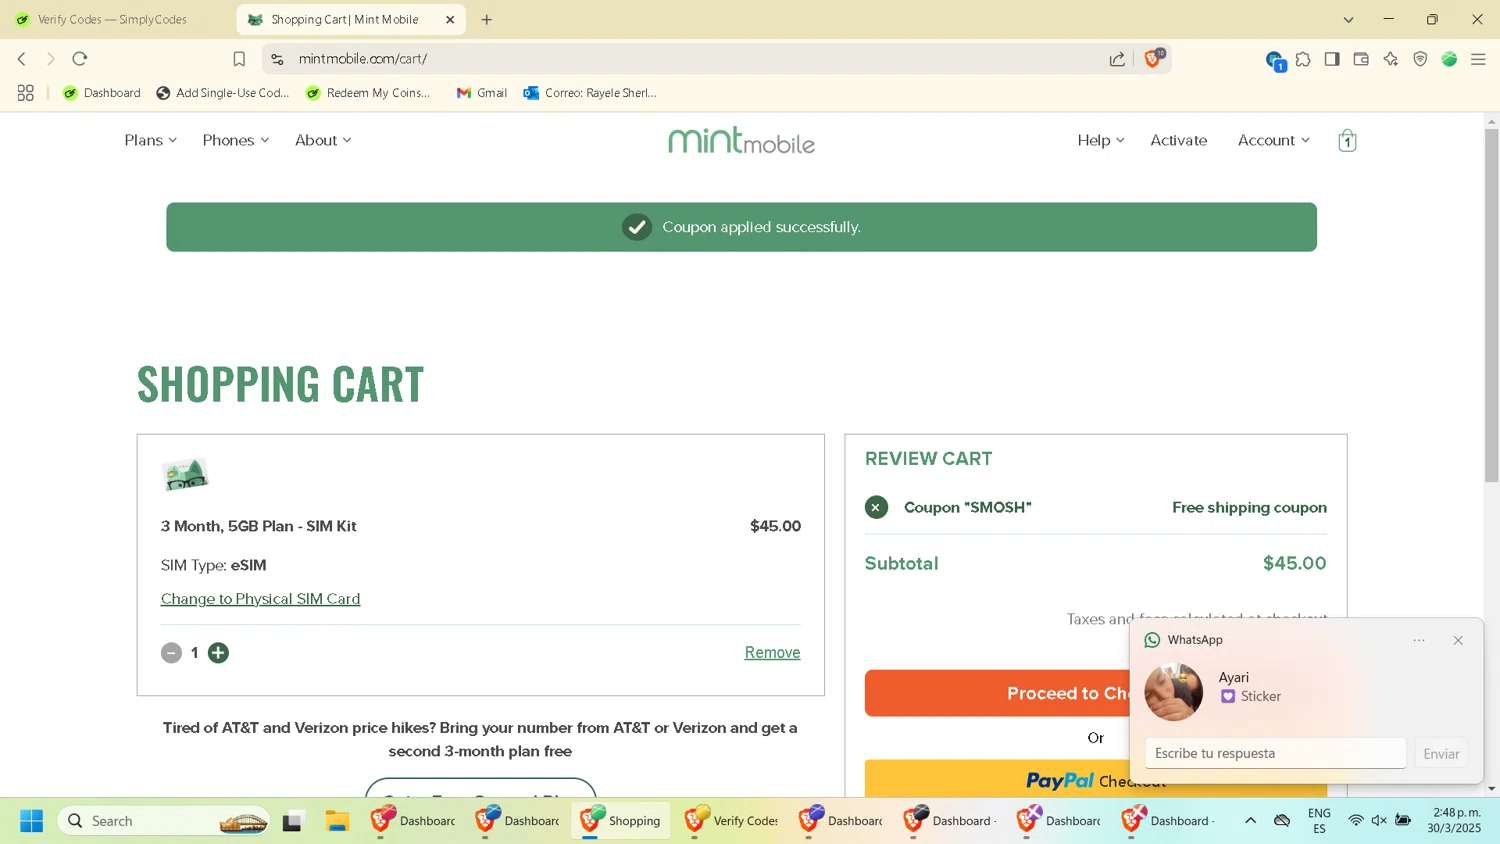Toggle the browser sidebar panel icon
The width and height of the screenshot is (1500, 844).
[1332, 59]
